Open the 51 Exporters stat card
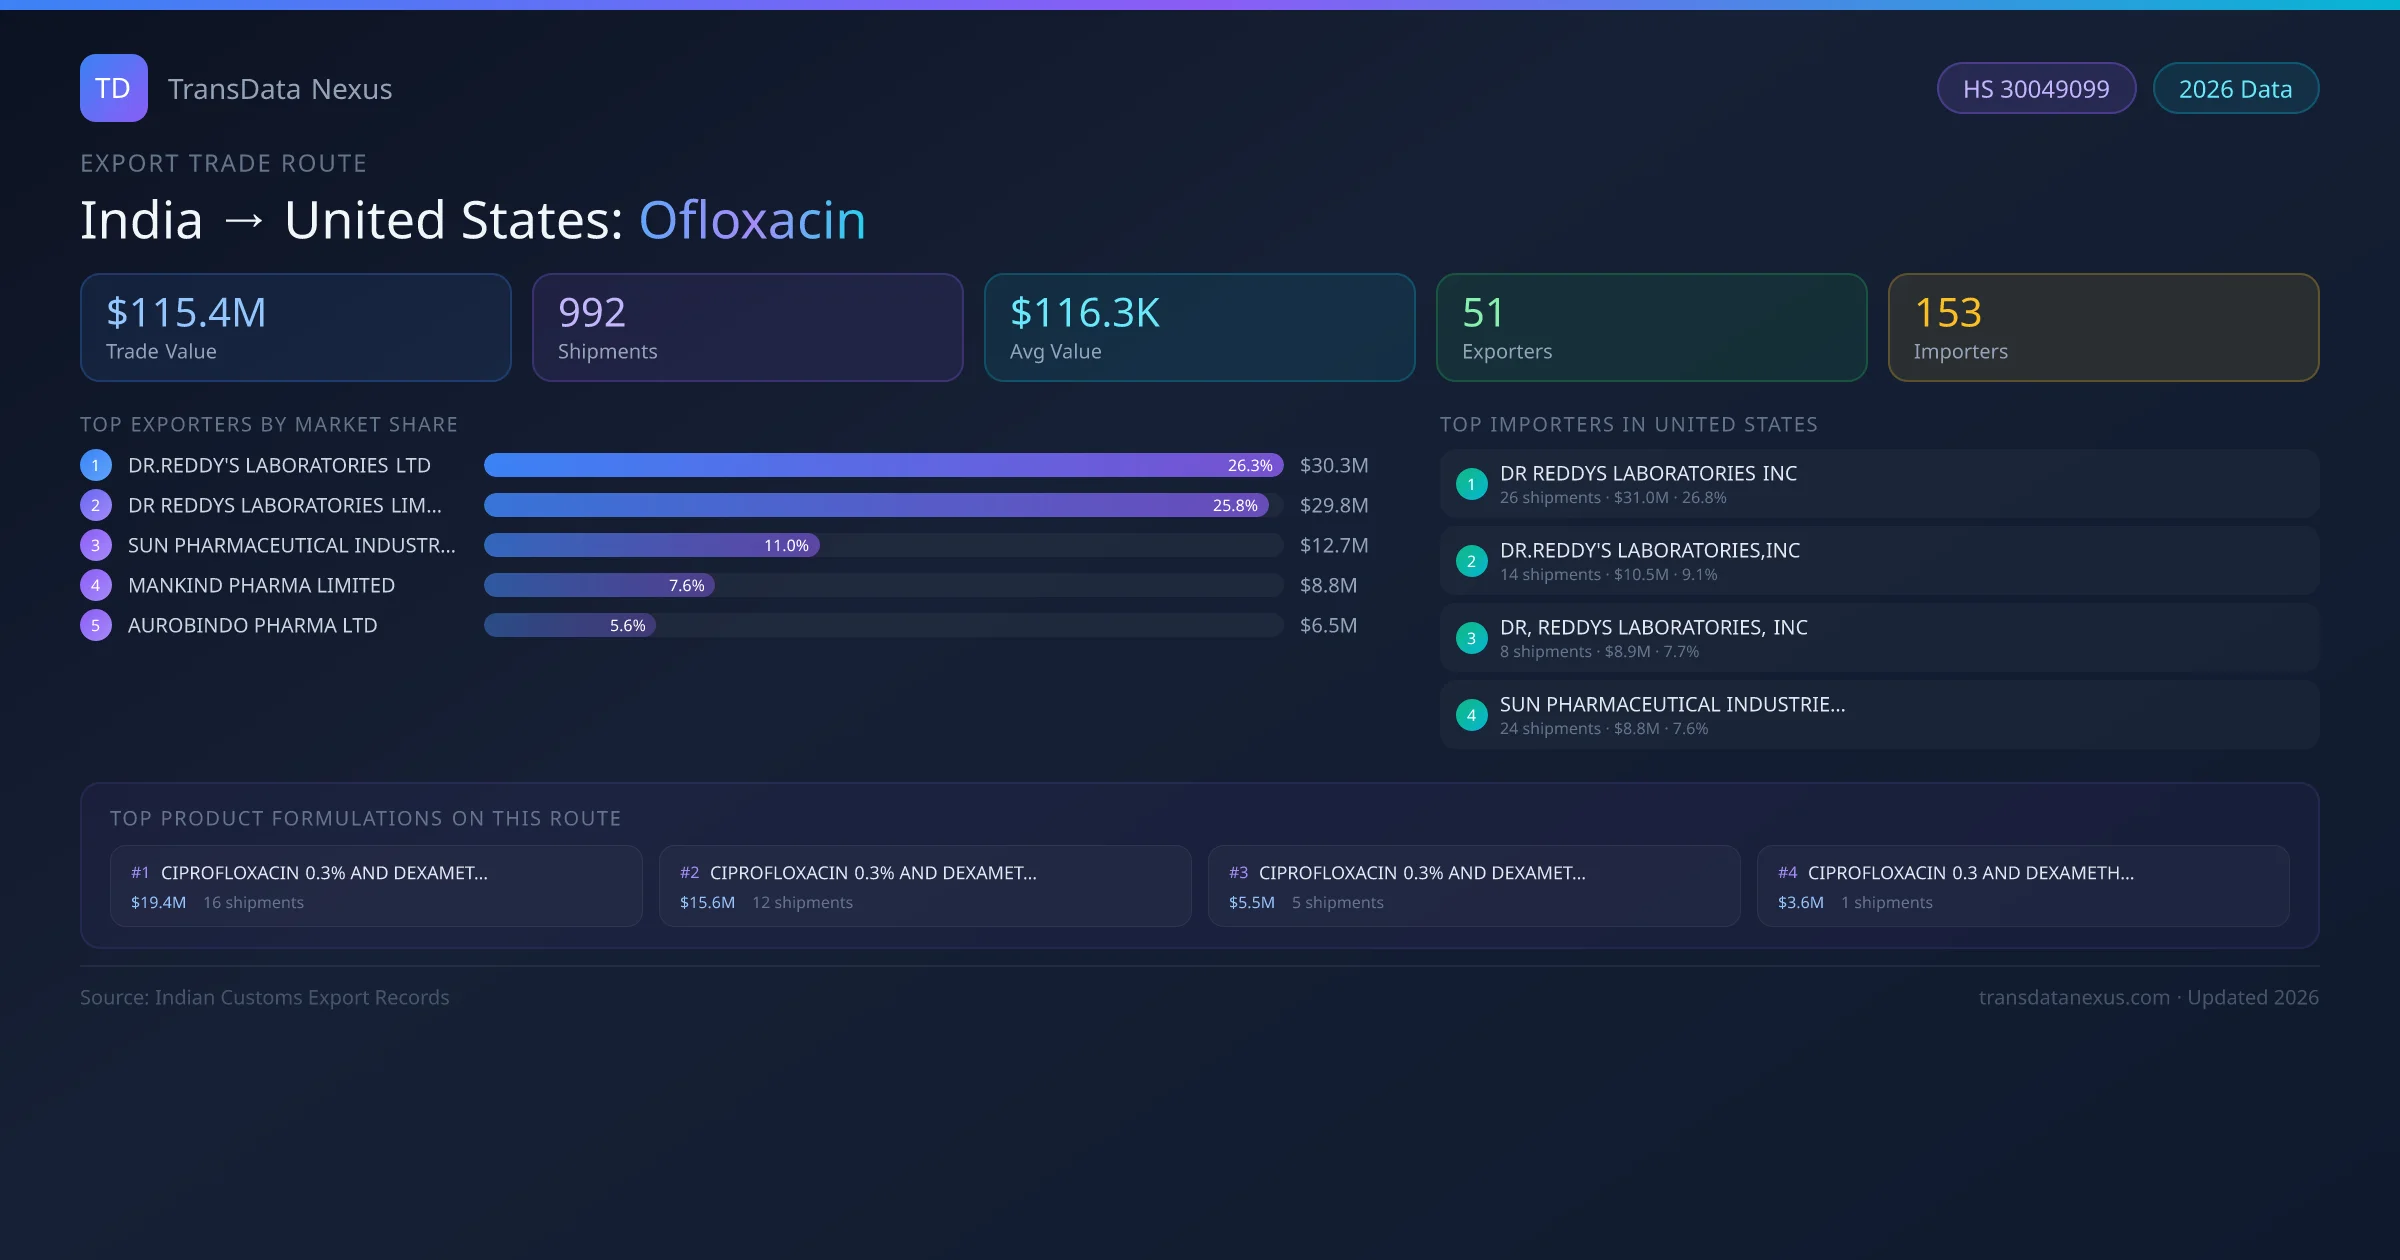Viewport: 2400px width, 1260px height. click(1651, 327)
